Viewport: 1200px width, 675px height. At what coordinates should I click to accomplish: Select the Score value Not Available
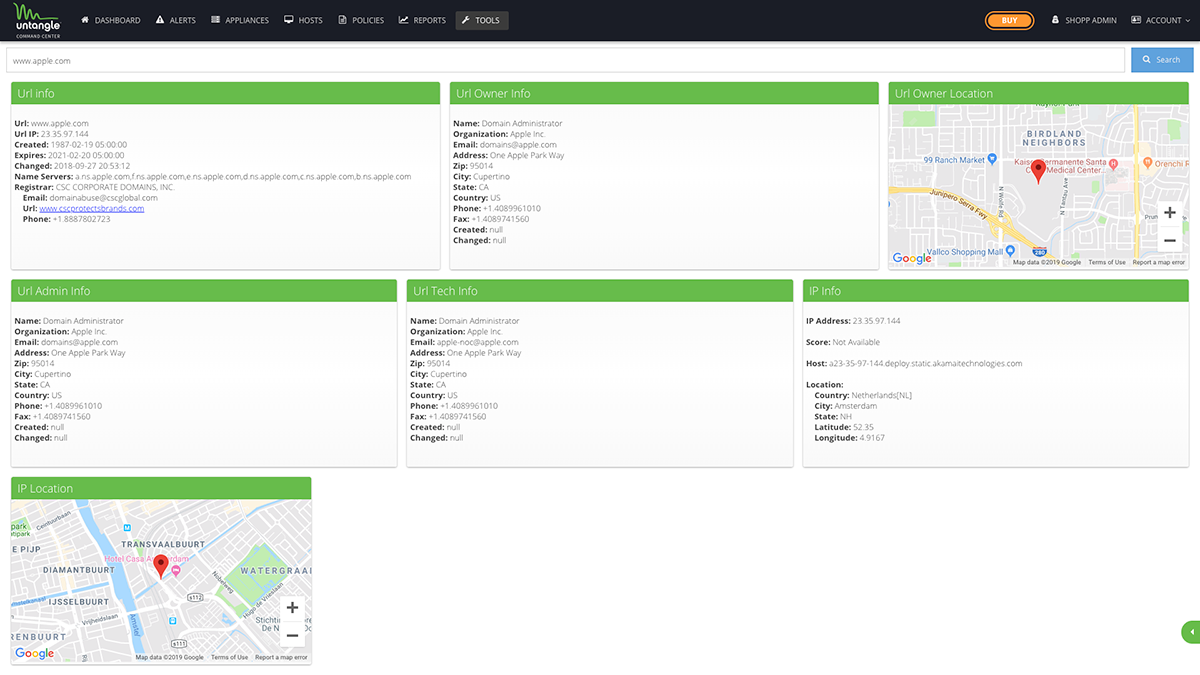pyautogui.click(x=856, y=342)
